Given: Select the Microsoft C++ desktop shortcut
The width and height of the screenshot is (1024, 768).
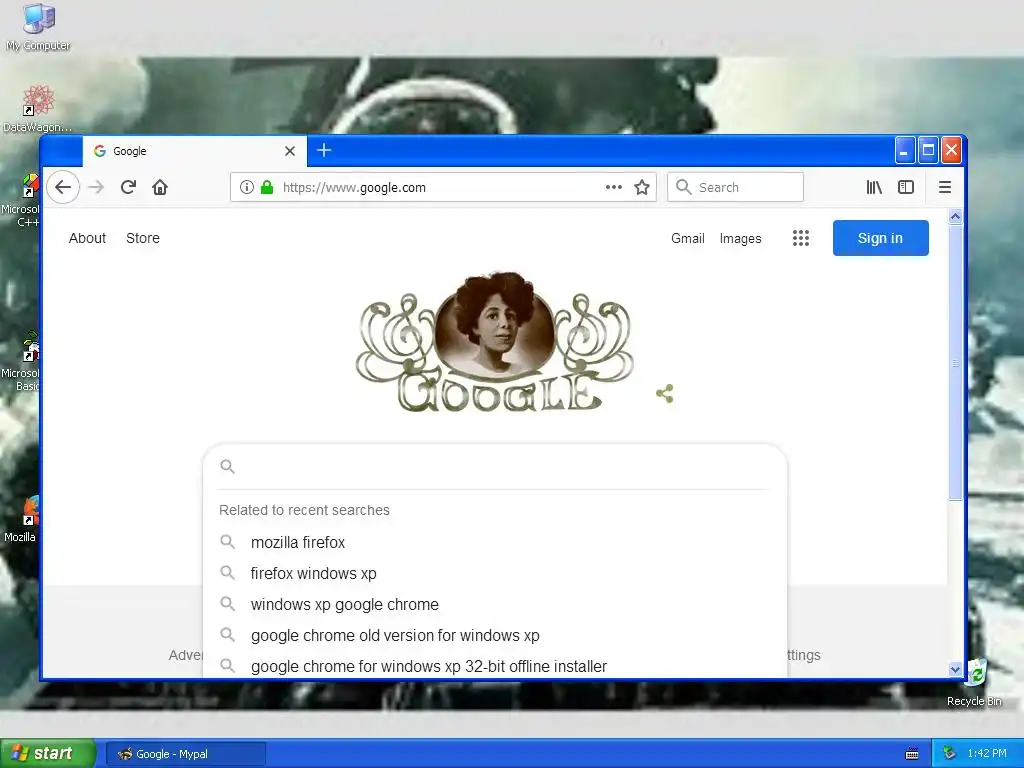Looking at the screenshot, I should (20, 200).
